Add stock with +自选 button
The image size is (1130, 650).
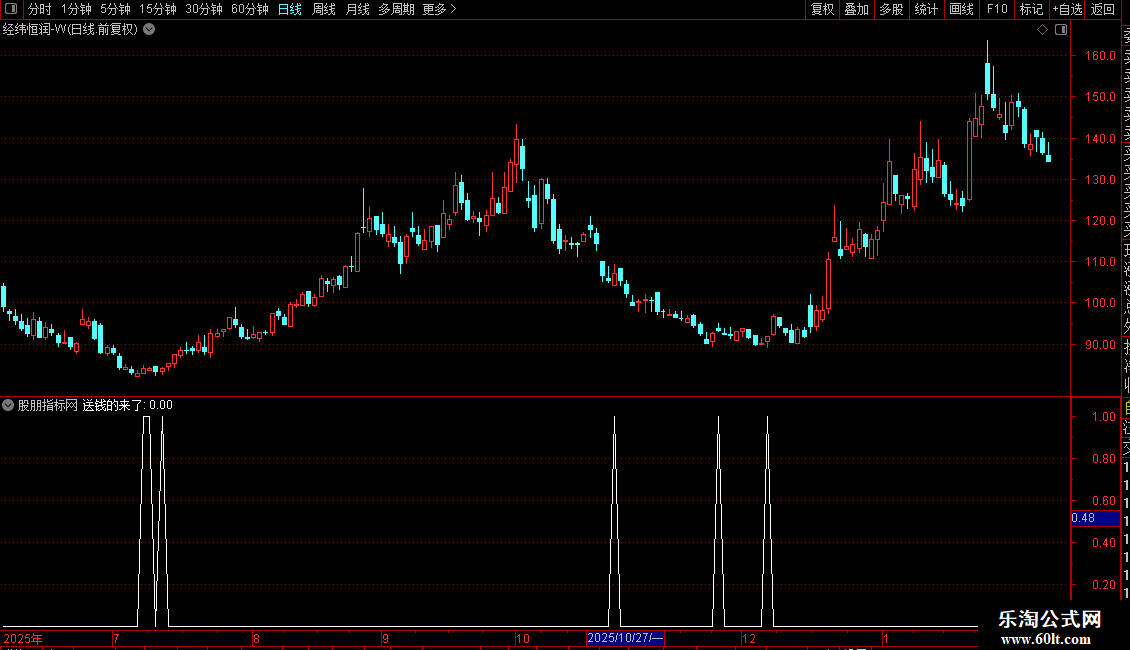tap(1067, 9)
